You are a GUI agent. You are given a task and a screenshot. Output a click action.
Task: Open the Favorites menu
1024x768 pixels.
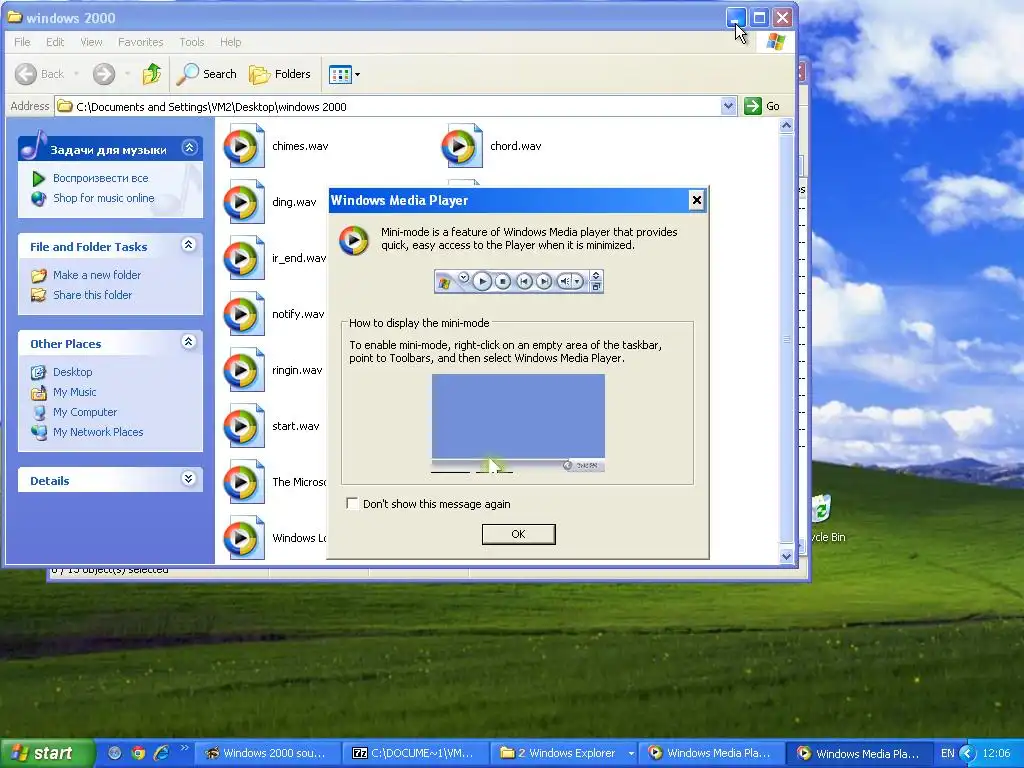[x=140, y=42]
